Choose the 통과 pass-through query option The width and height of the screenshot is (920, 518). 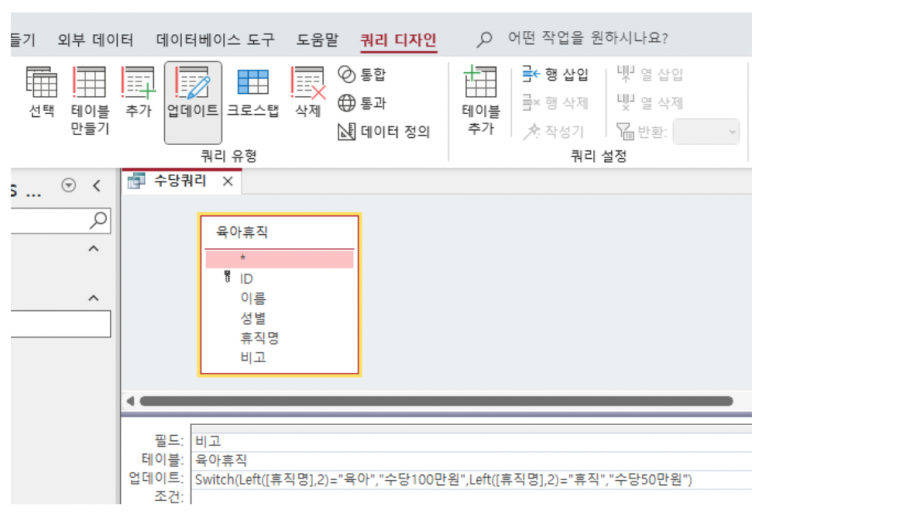click(362, 103)
